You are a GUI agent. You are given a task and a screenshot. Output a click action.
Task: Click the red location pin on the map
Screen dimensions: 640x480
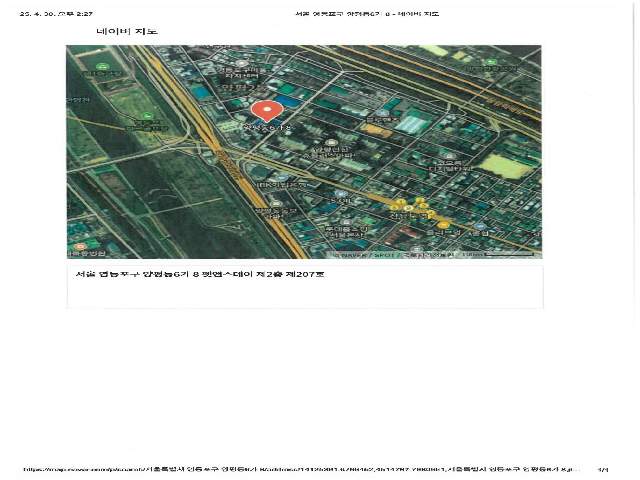[x=264, y=110]
